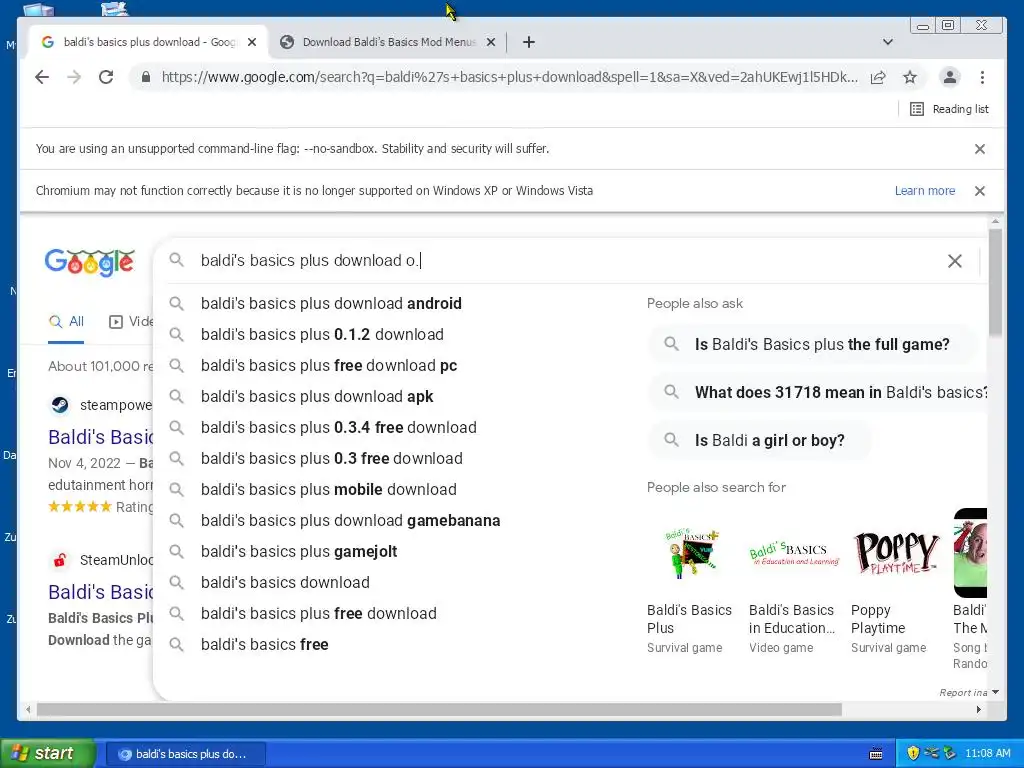Reload the current page

coord(106,77)
